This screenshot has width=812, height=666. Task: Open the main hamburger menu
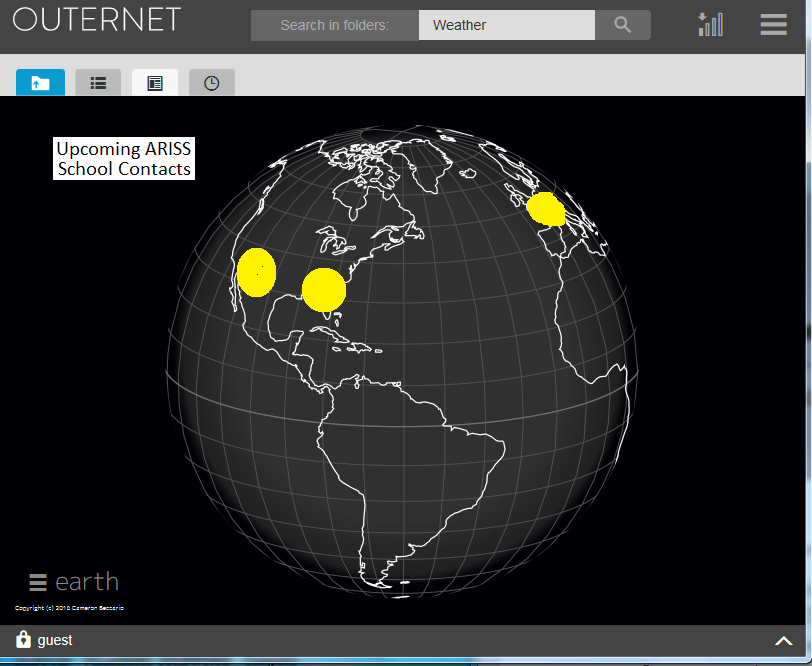773,25
